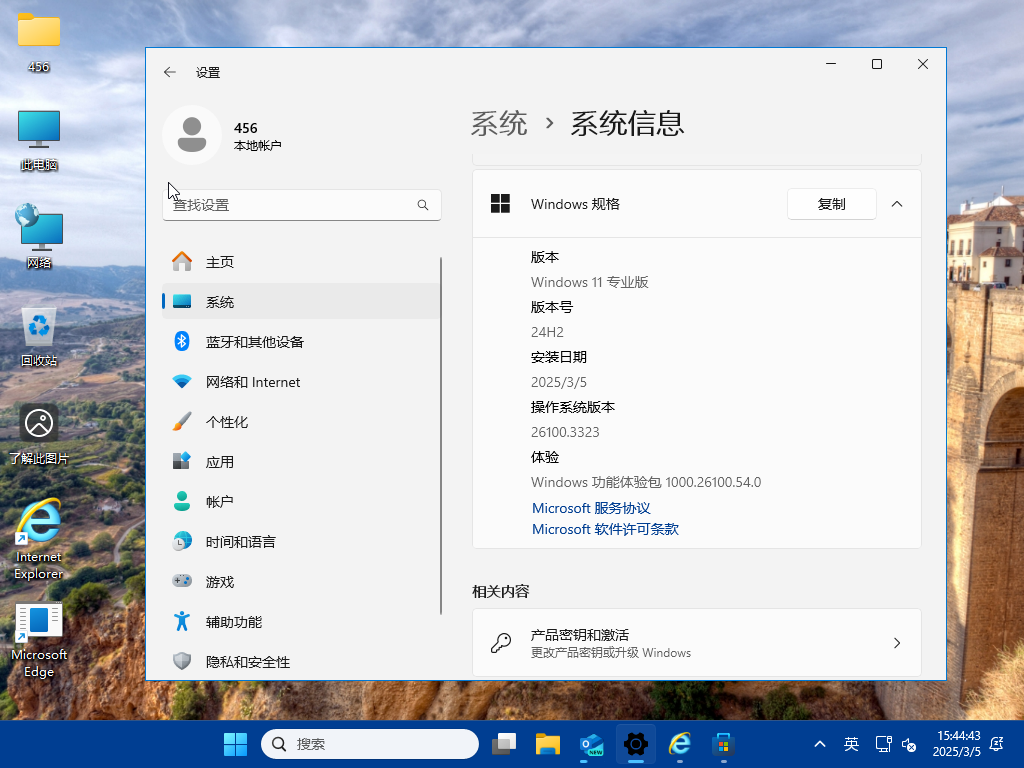
Task: Click the 相关内容 section heading
Action: pyautogui.click(x=501, y=592)
